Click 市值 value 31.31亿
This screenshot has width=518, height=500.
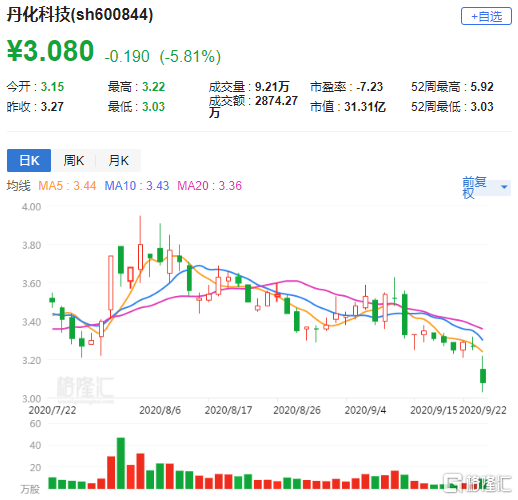coord(365,107)
